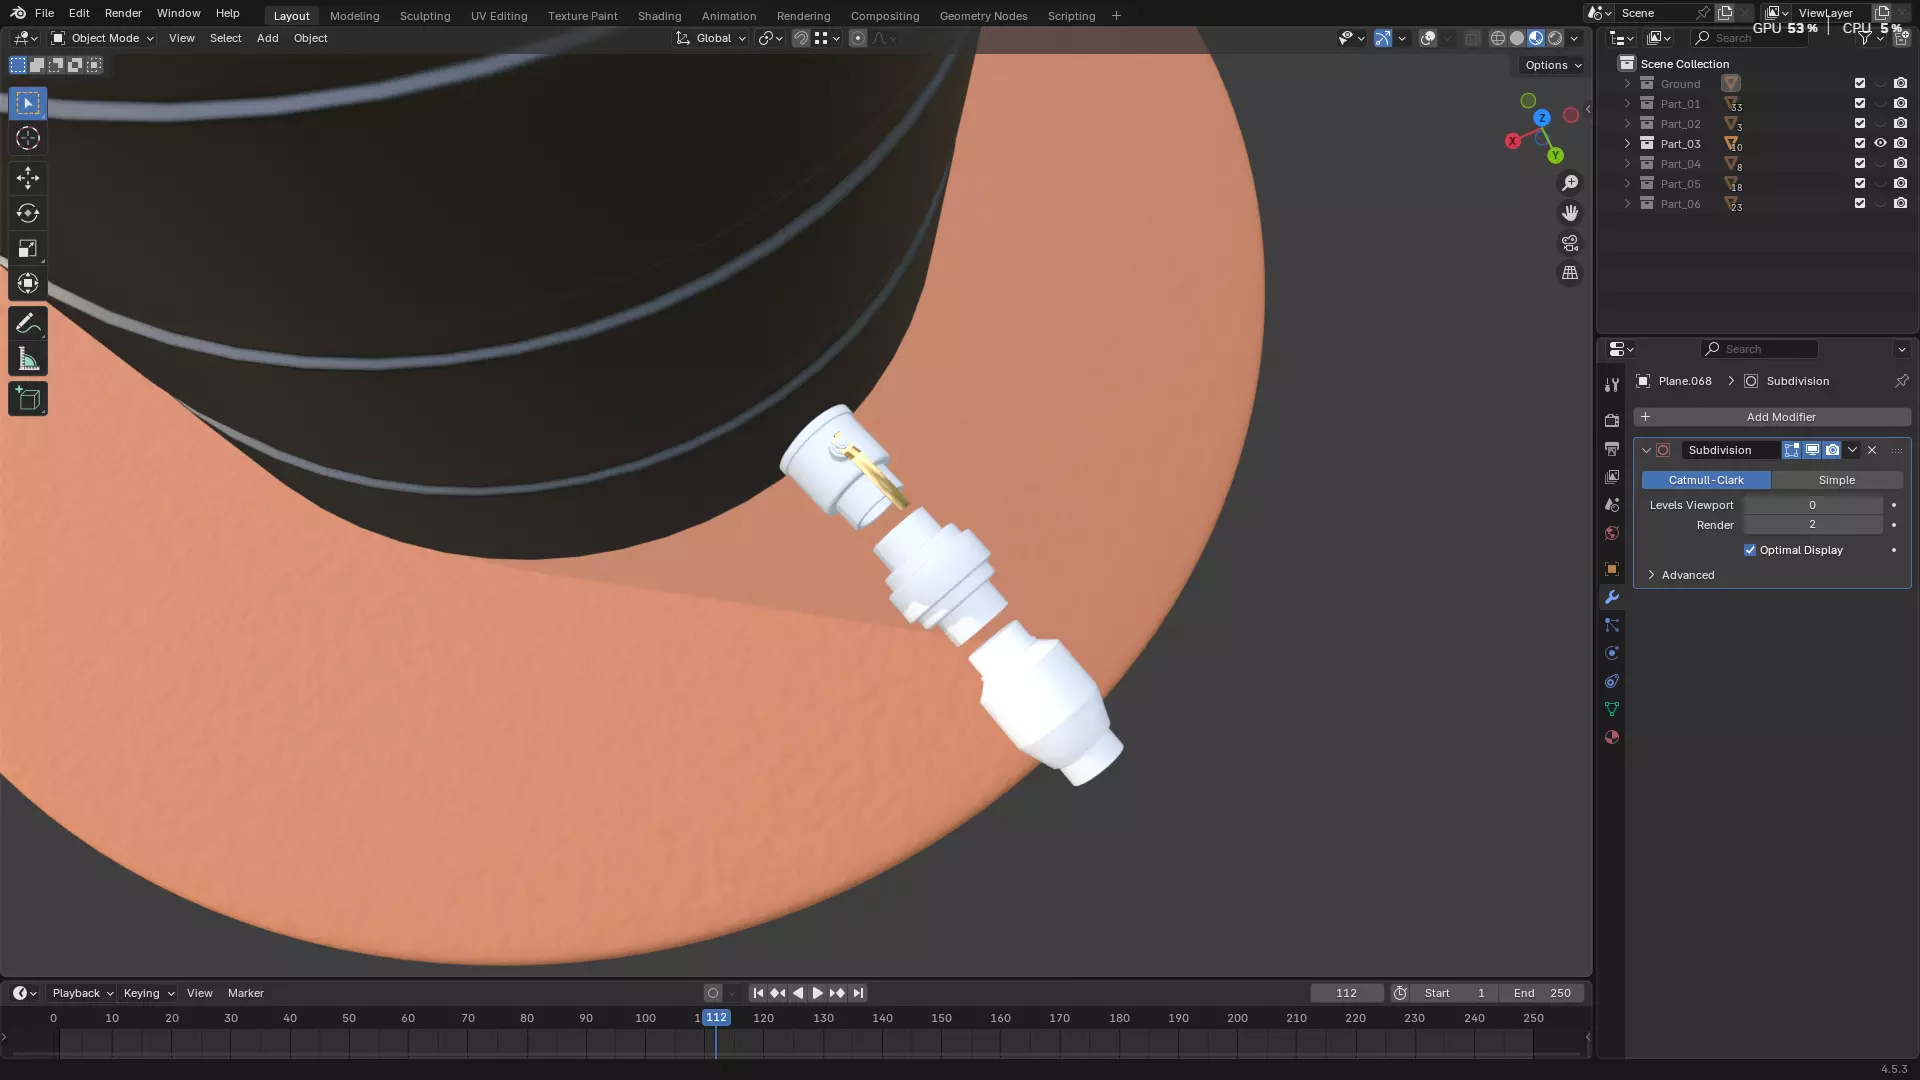Hide Part_03 collection with eye icon
The image size is (1920, 1080).
click(1880, 143)
